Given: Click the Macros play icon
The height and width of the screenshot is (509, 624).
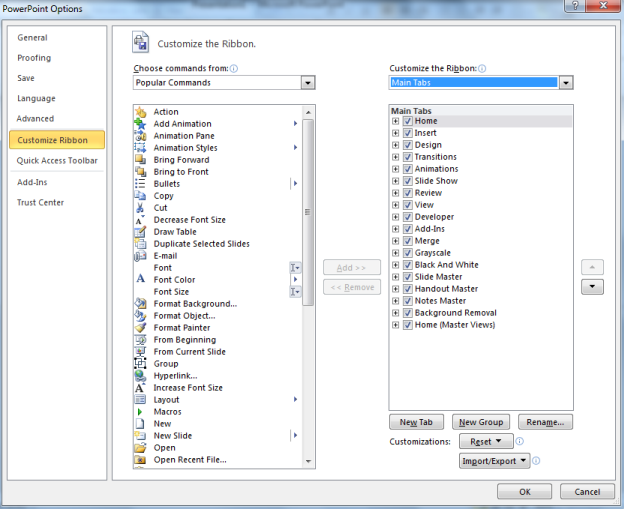Looking at the screenshot, I should click(x=140, y=411).
